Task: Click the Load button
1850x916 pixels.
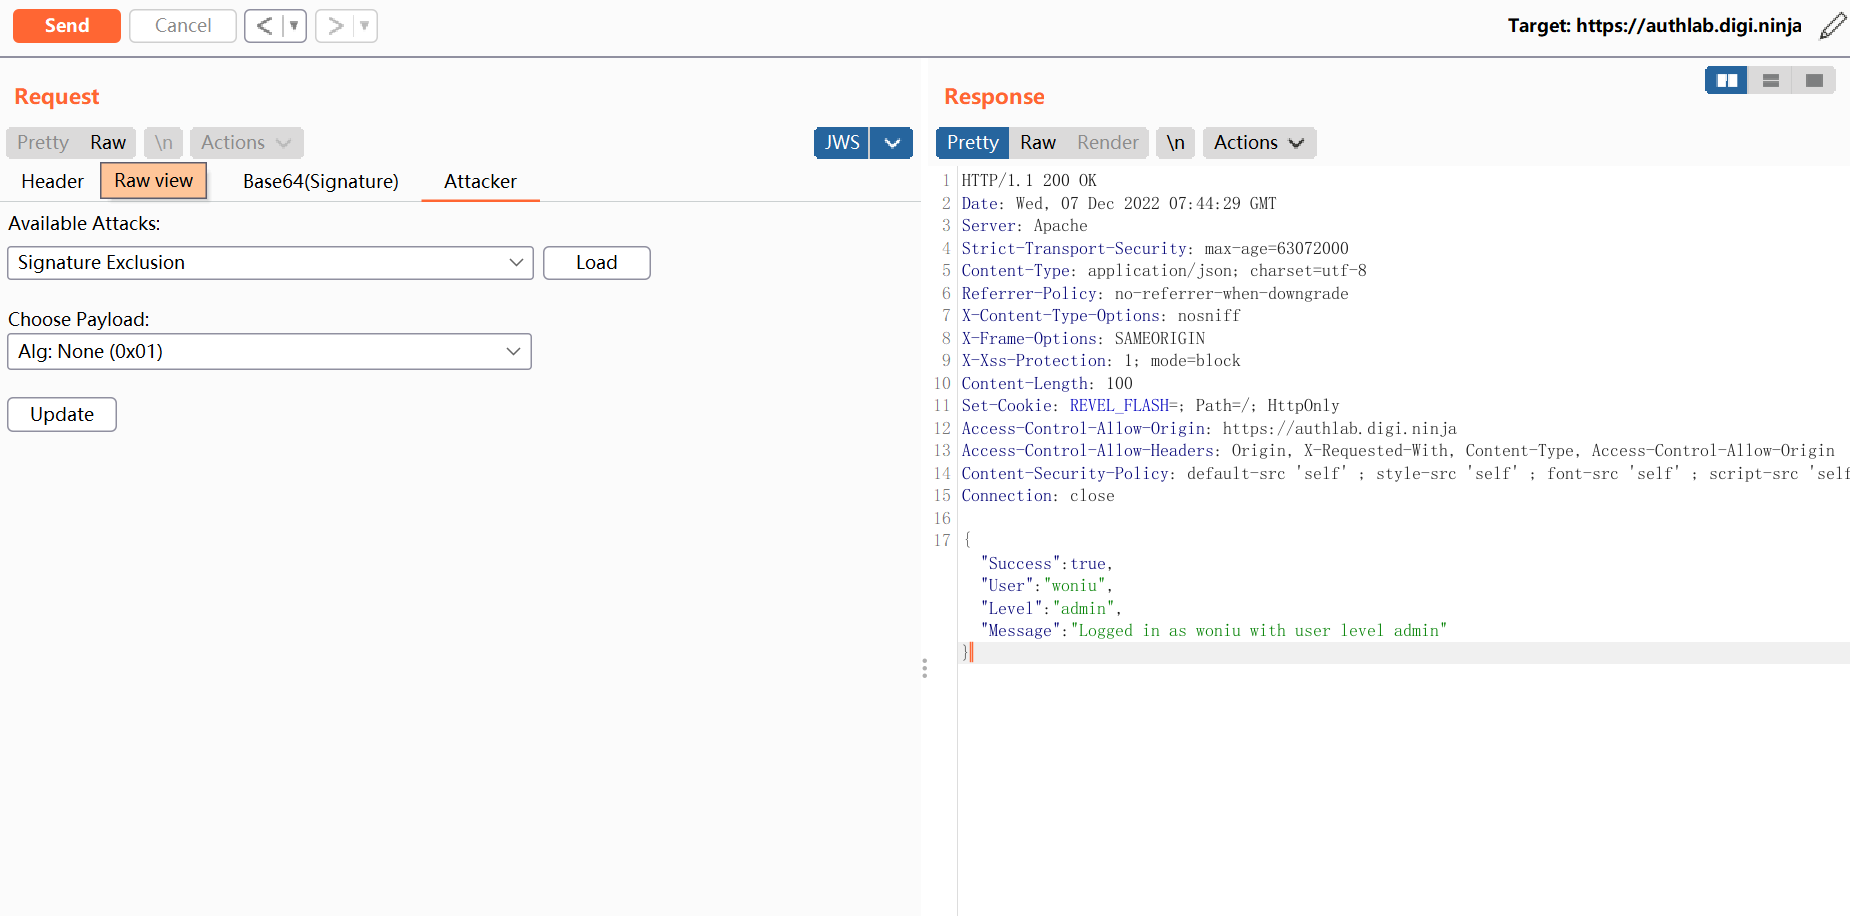Action: pos(597,263)
